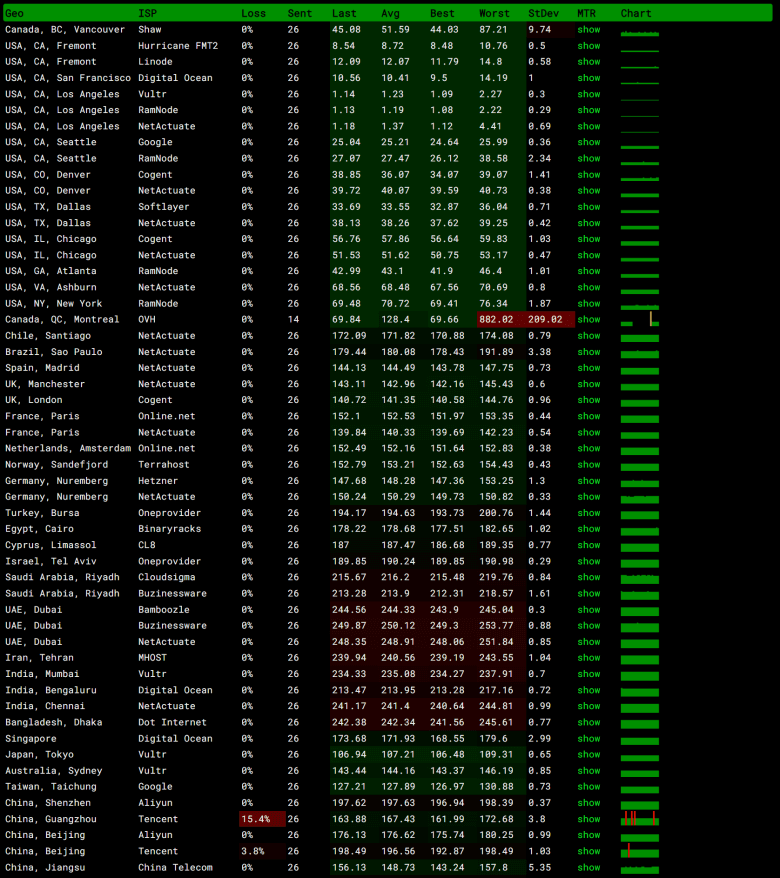Open show link for Dallas Softlayer
This screenshot has width=780, height=878.
click(588, 207)
